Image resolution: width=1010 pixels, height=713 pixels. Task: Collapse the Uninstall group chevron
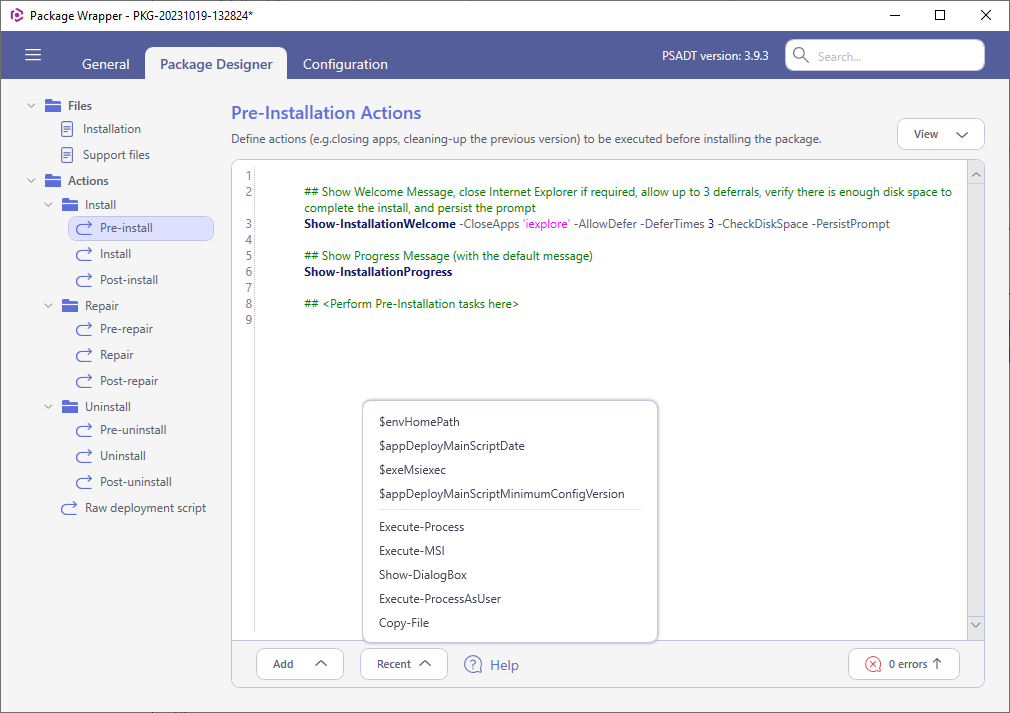click(x=48, y=407)
